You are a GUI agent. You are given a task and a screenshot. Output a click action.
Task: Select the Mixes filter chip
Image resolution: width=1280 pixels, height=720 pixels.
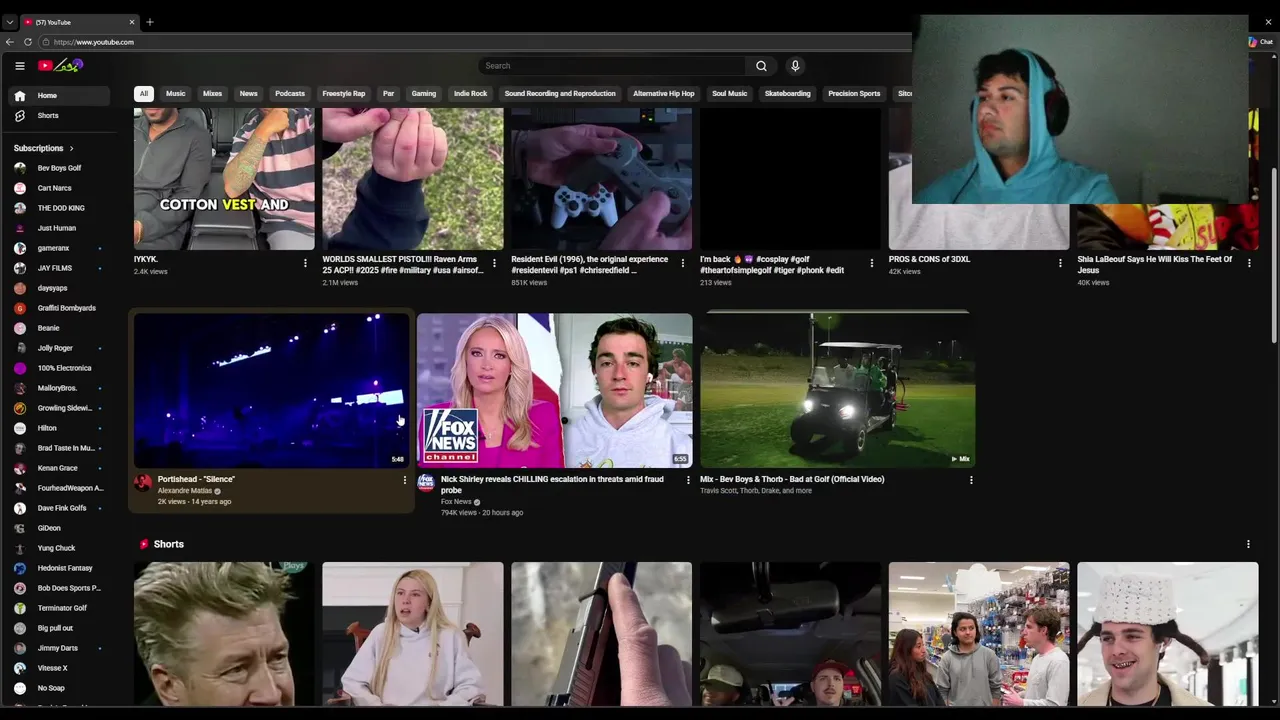click(x=212, y=94)
